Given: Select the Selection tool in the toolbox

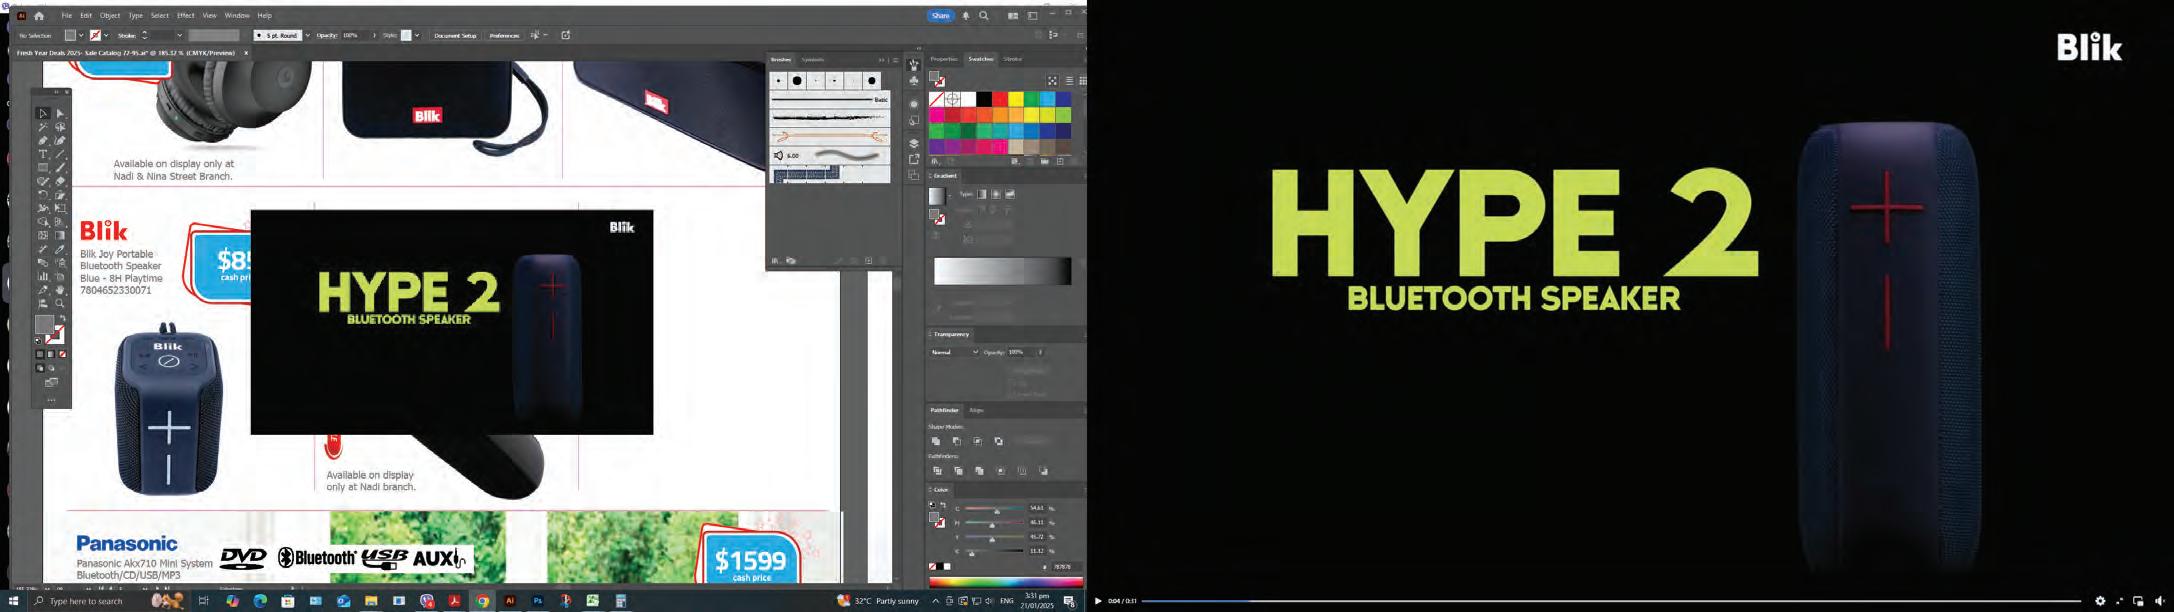Looking at the screenshot, I should [x=43, y=114].
